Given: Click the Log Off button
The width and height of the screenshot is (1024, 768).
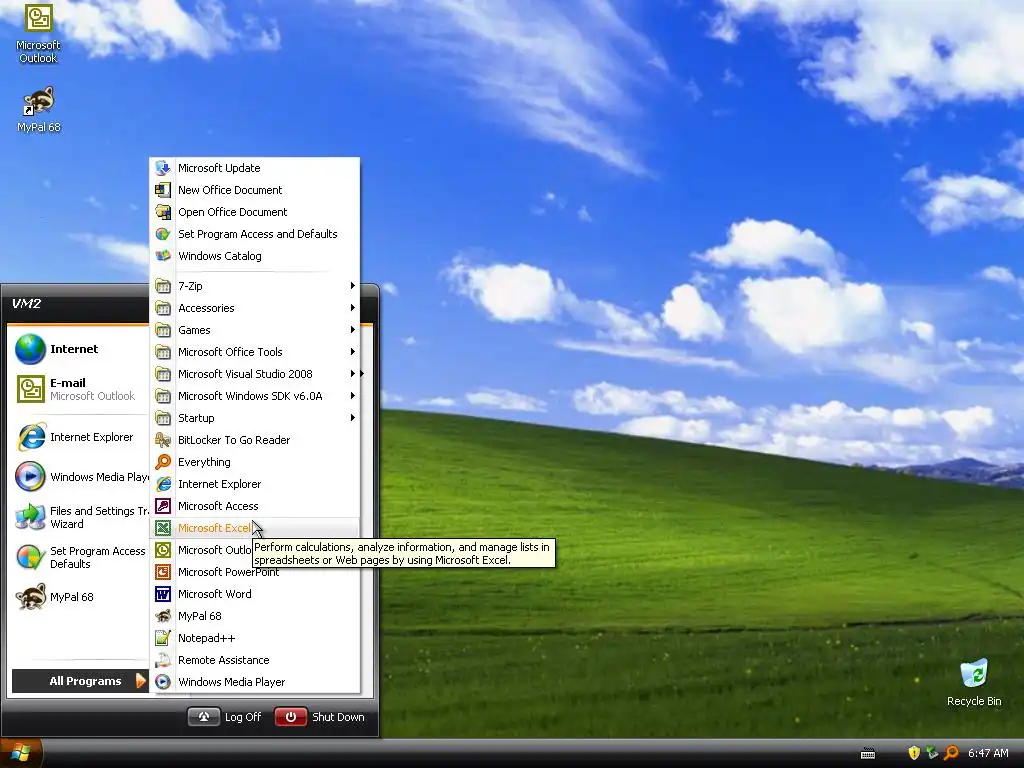Looking at the screenshot, I should point(226,717).
